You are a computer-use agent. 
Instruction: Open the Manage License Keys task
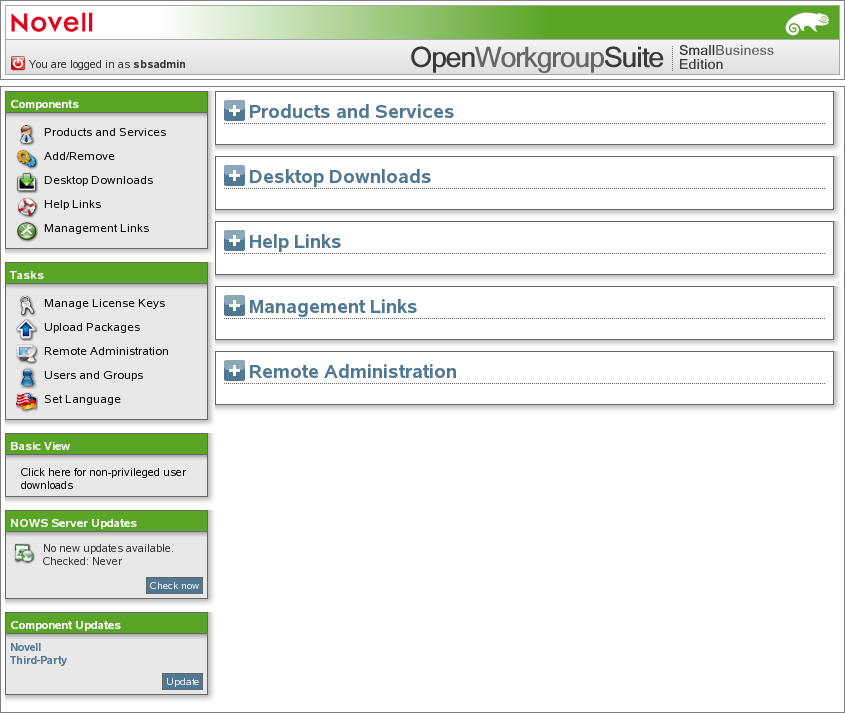coord(105,303)
